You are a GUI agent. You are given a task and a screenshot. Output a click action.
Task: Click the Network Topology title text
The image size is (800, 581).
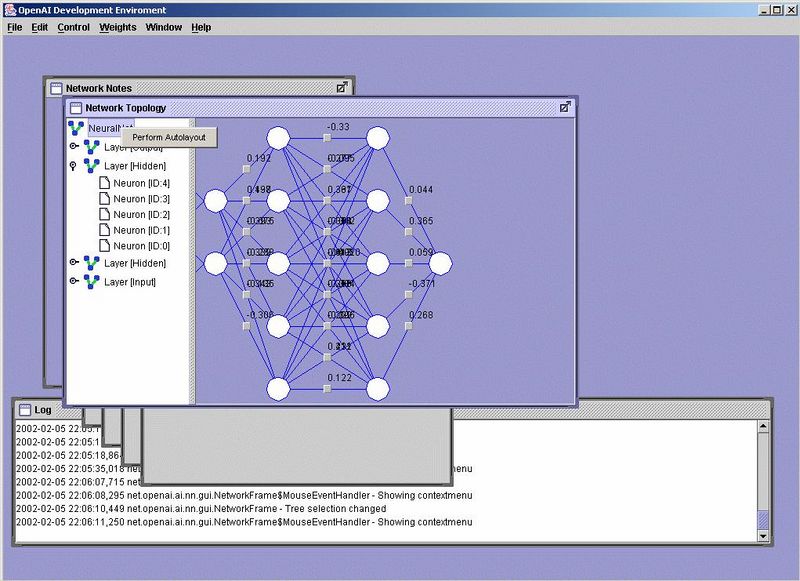coord(126,108)
